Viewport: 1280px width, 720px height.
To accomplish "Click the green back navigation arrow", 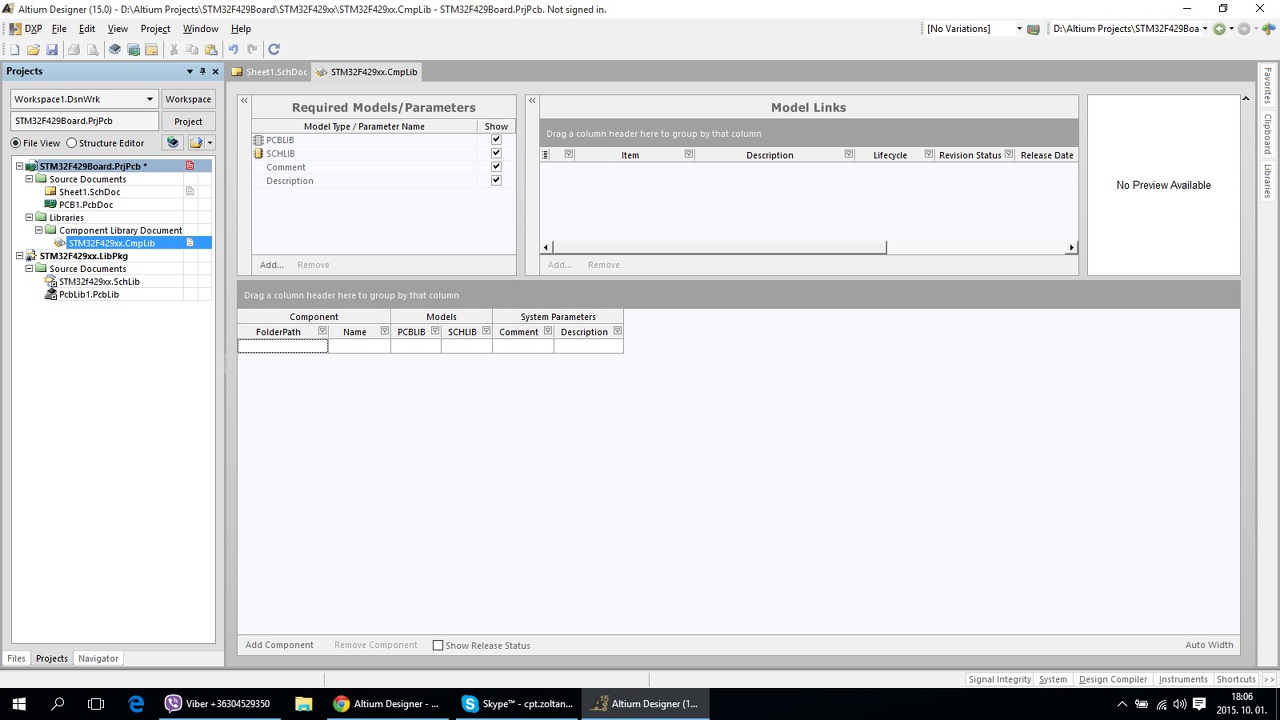I will [1219, 29].
